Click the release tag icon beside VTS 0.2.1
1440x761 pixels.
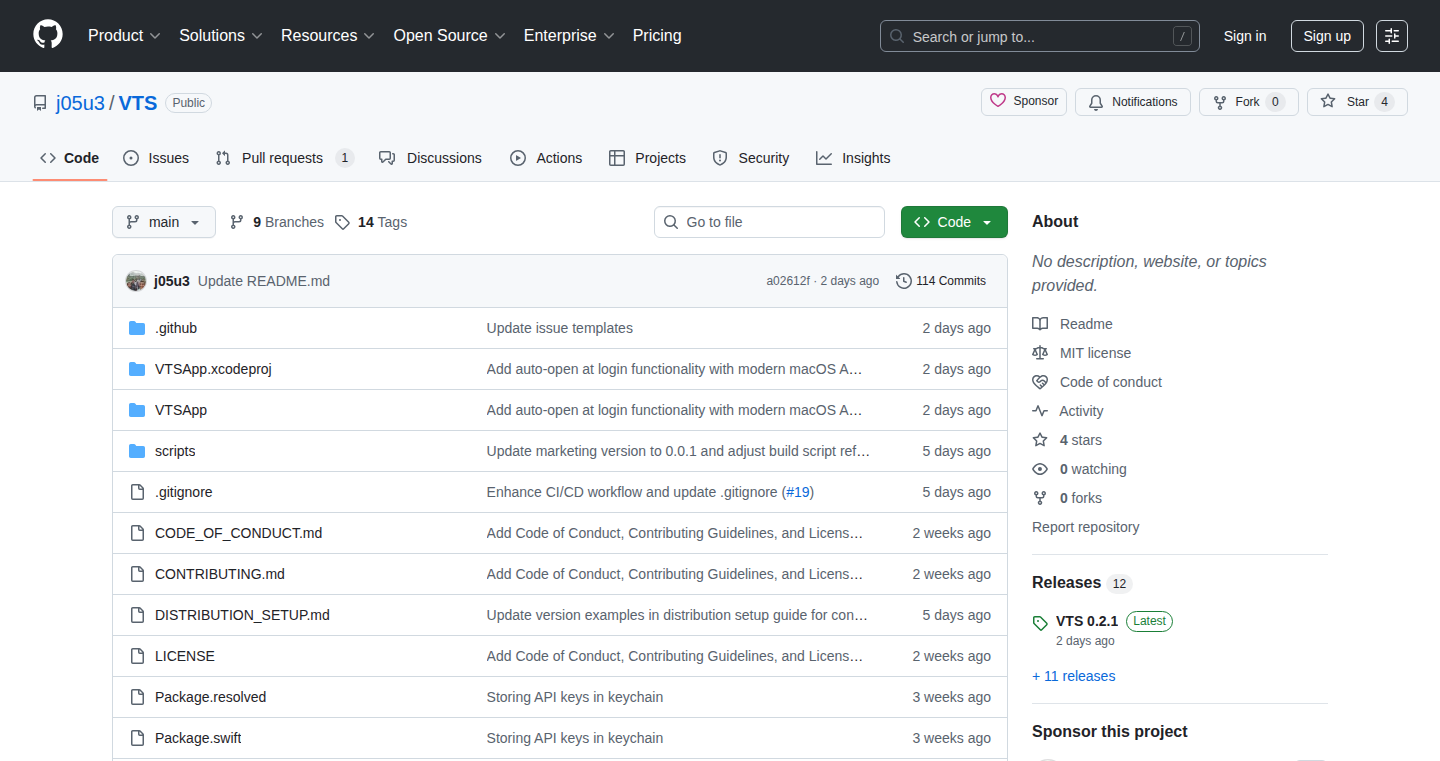pos(1040,623)
